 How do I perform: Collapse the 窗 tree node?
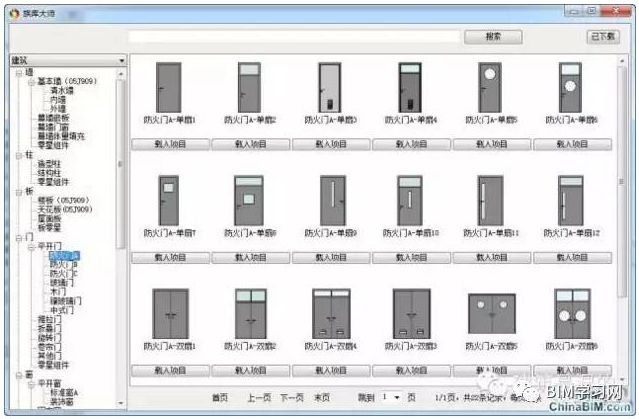pos(19,375)
